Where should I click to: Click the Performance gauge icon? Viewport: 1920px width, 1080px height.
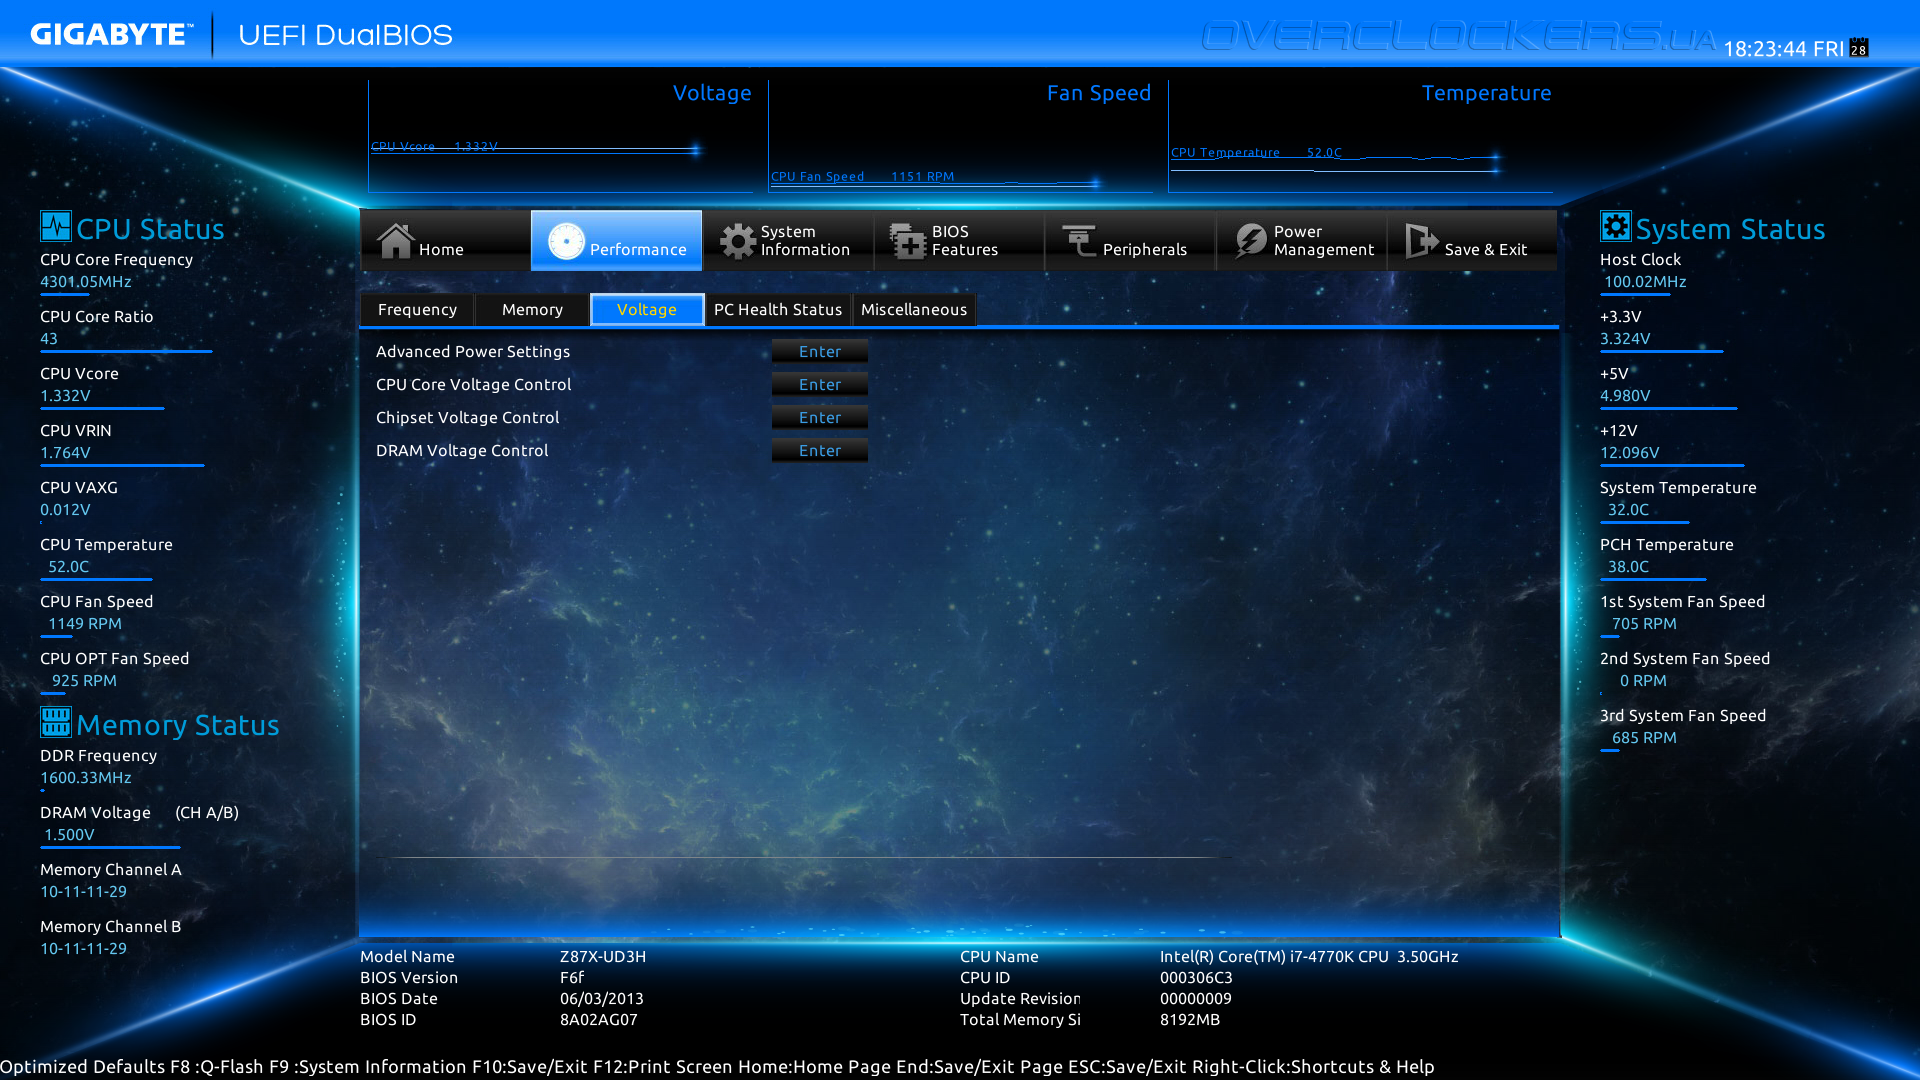click(x=566, y=241)
